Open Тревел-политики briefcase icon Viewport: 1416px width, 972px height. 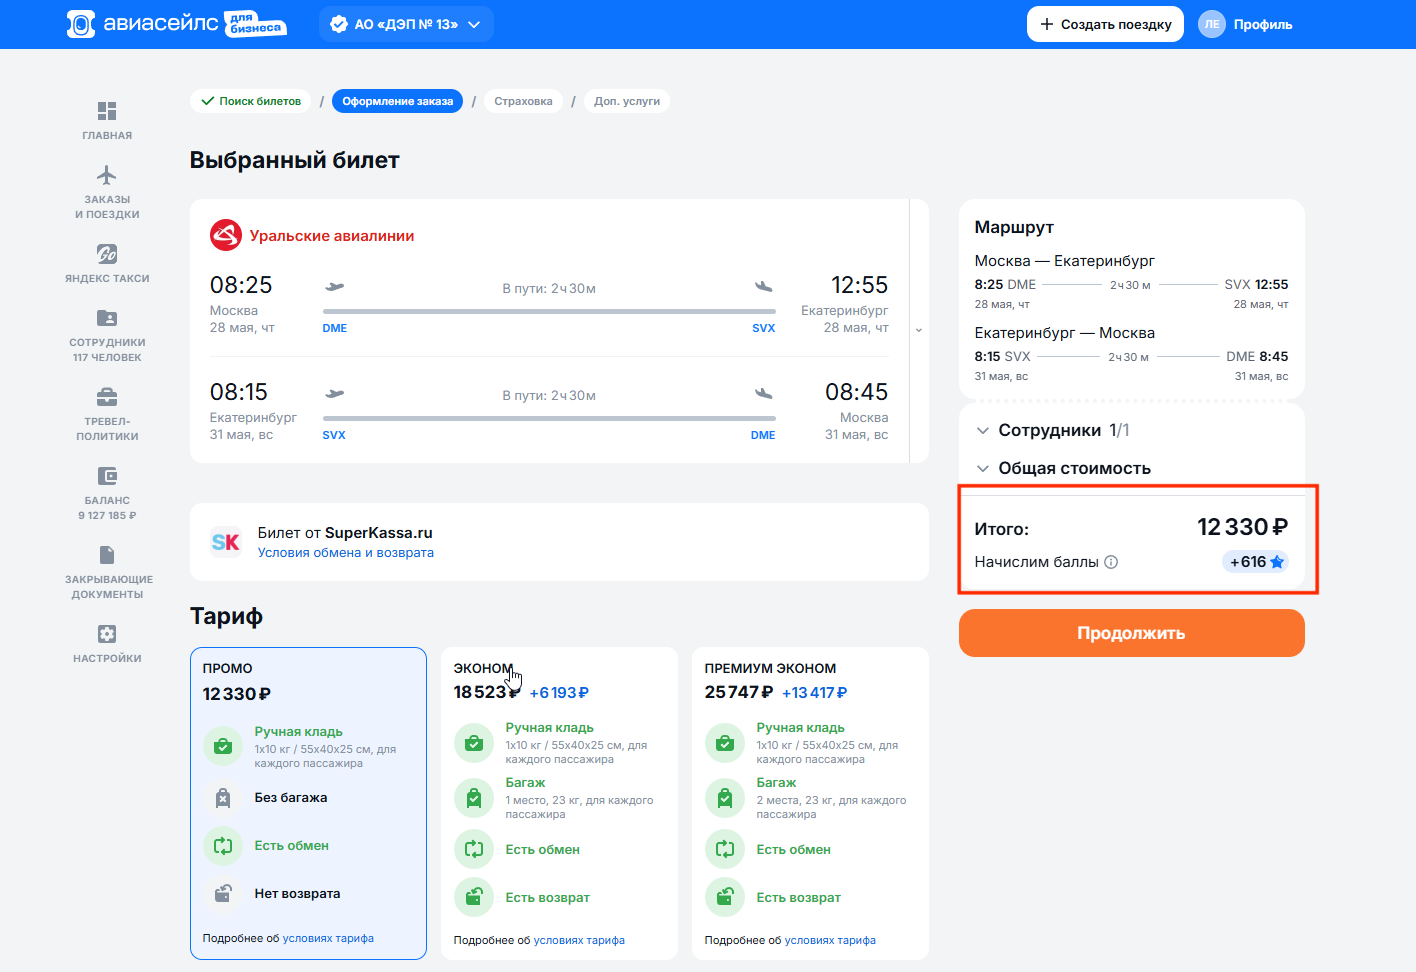[107, 397]
